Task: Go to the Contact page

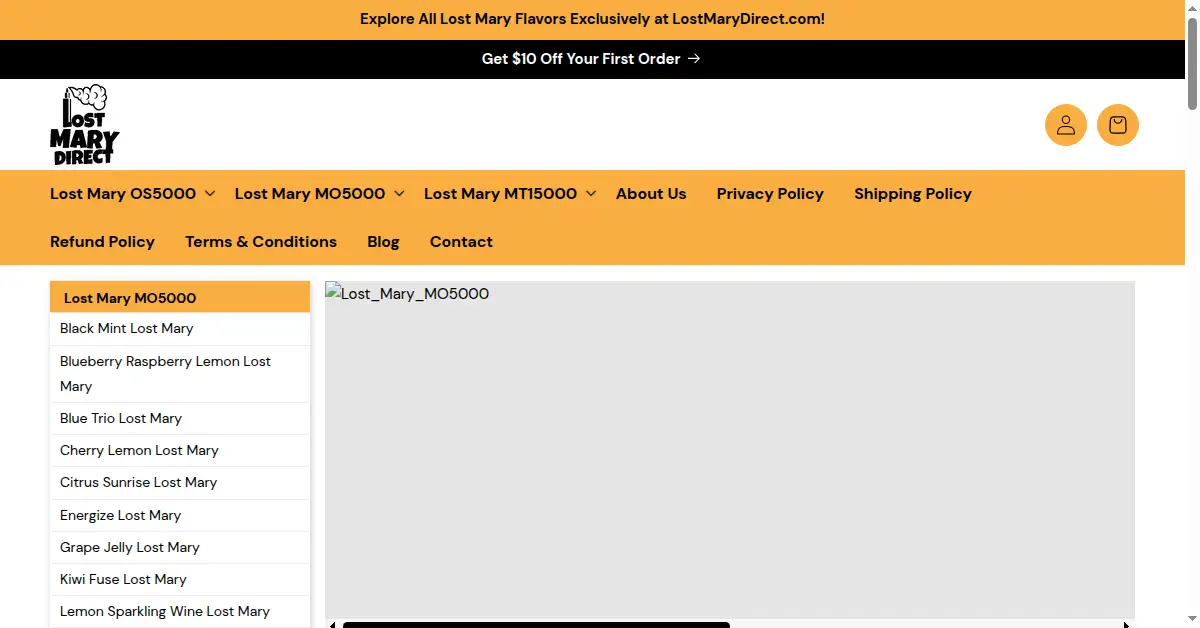Action: pos(461,242)
